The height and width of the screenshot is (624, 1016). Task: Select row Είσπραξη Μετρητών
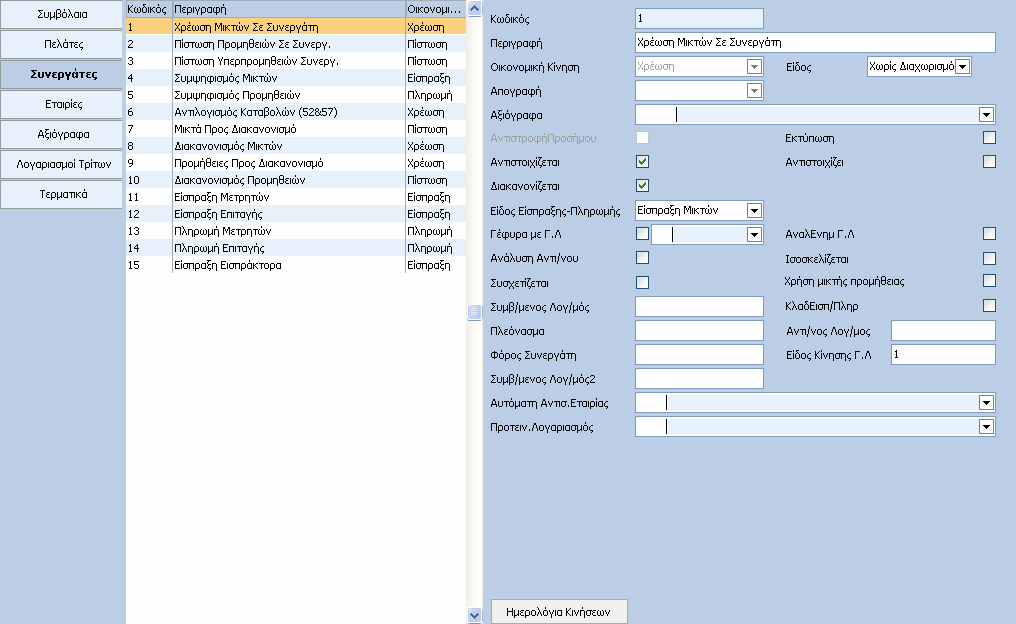click(295, 197)
